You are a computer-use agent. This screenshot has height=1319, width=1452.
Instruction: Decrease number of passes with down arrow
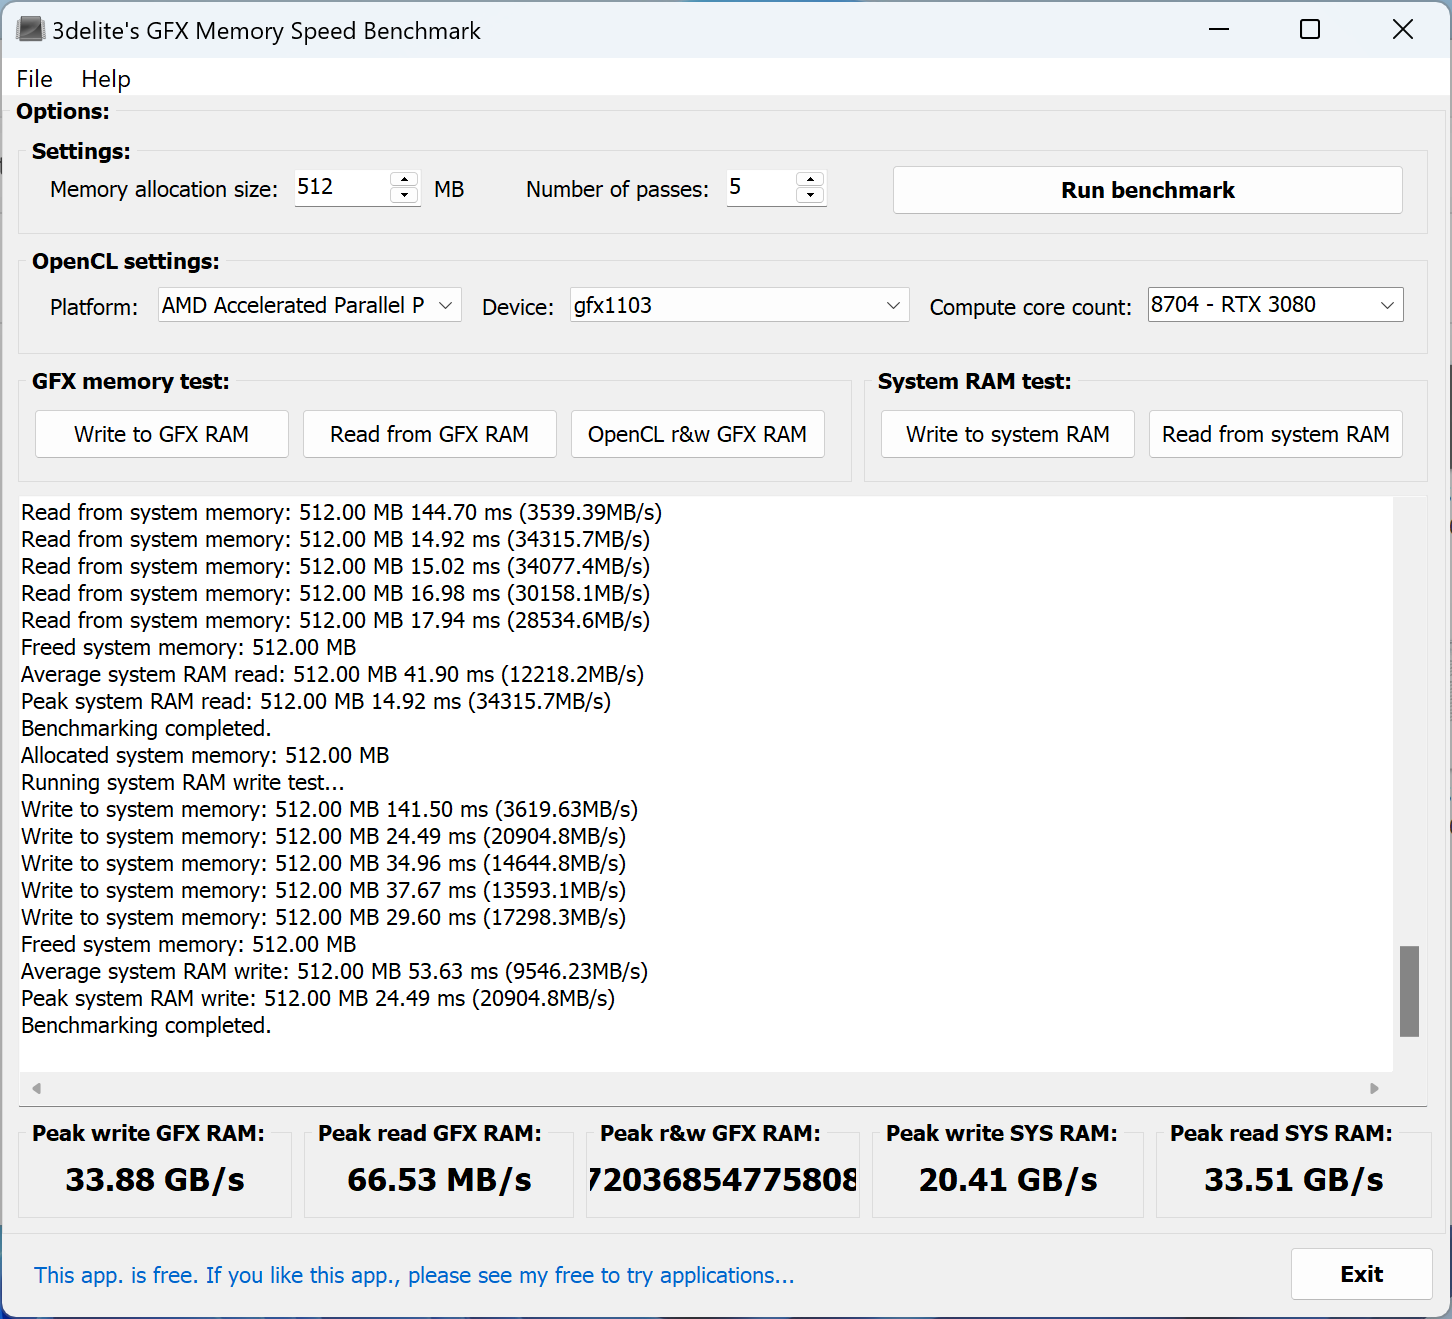(x=810, y=196)
